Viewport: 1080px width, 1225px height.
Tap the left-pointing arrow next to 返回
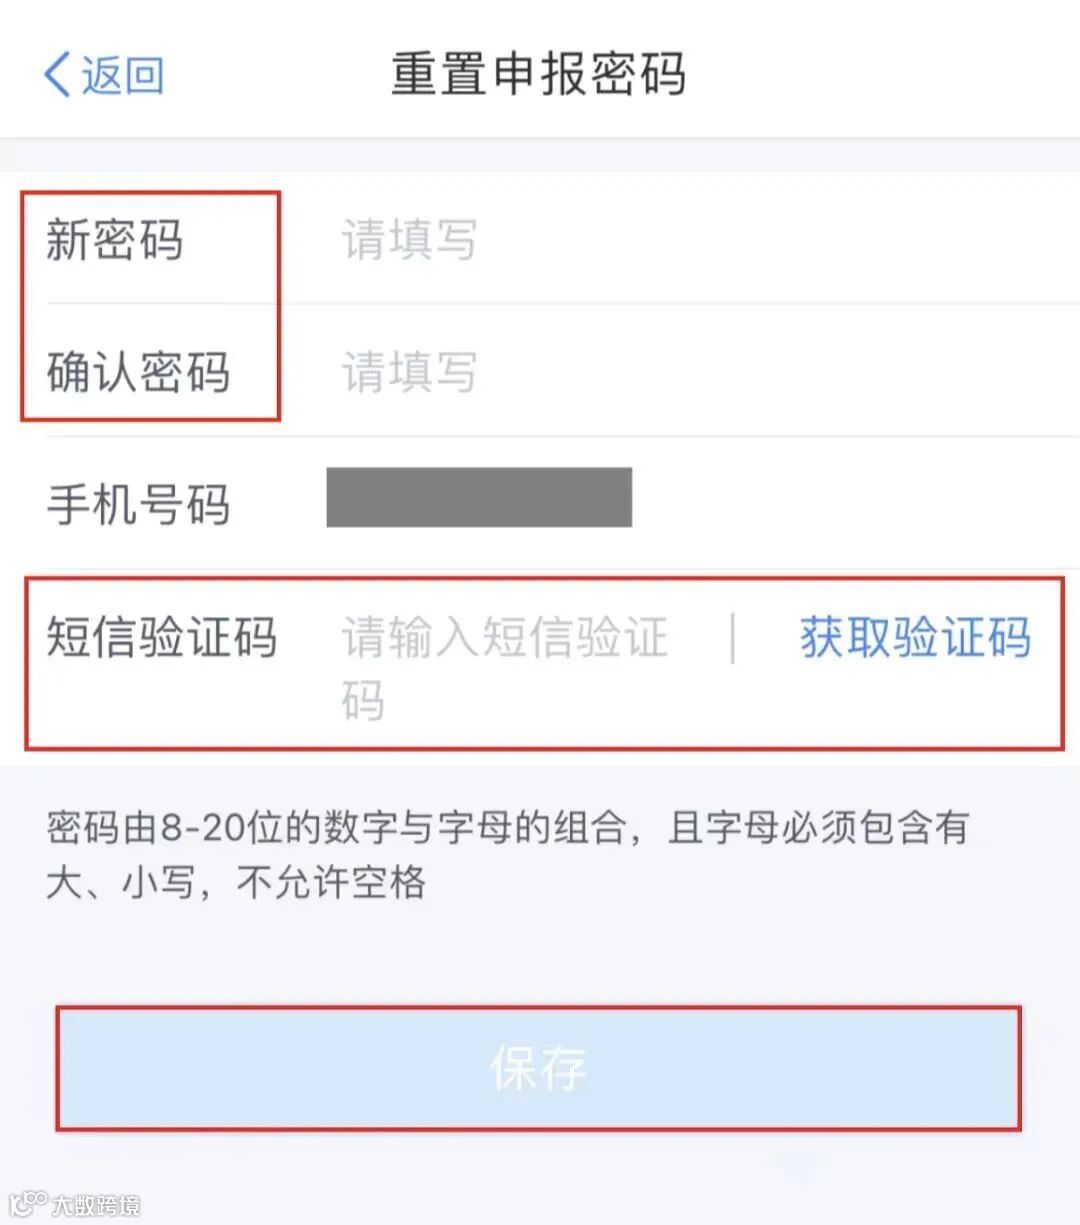(55, 72)
